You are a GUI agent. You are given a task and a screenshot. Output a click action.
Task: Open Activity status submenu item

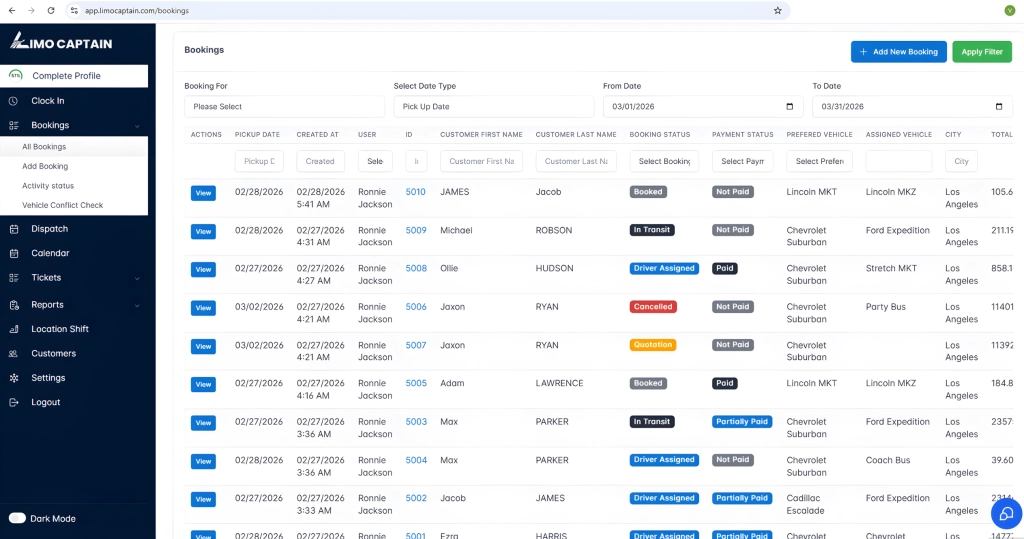[48, 186]
